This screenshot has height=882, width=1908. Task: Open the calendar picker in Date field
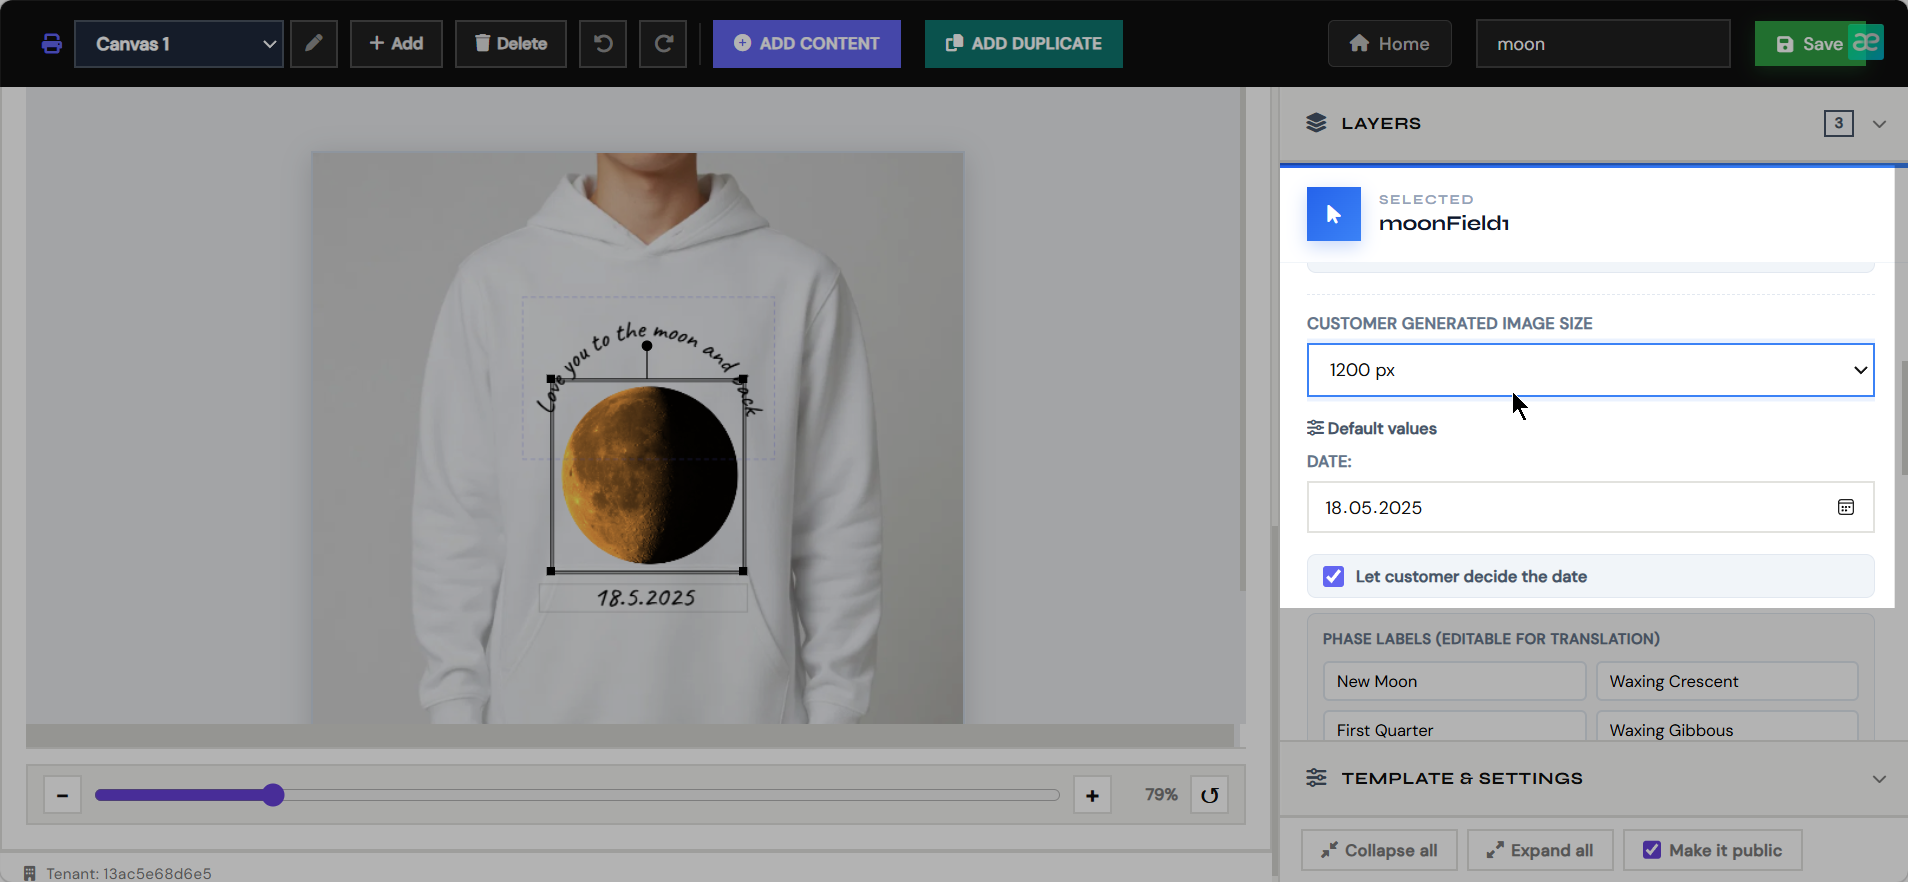1846,507
